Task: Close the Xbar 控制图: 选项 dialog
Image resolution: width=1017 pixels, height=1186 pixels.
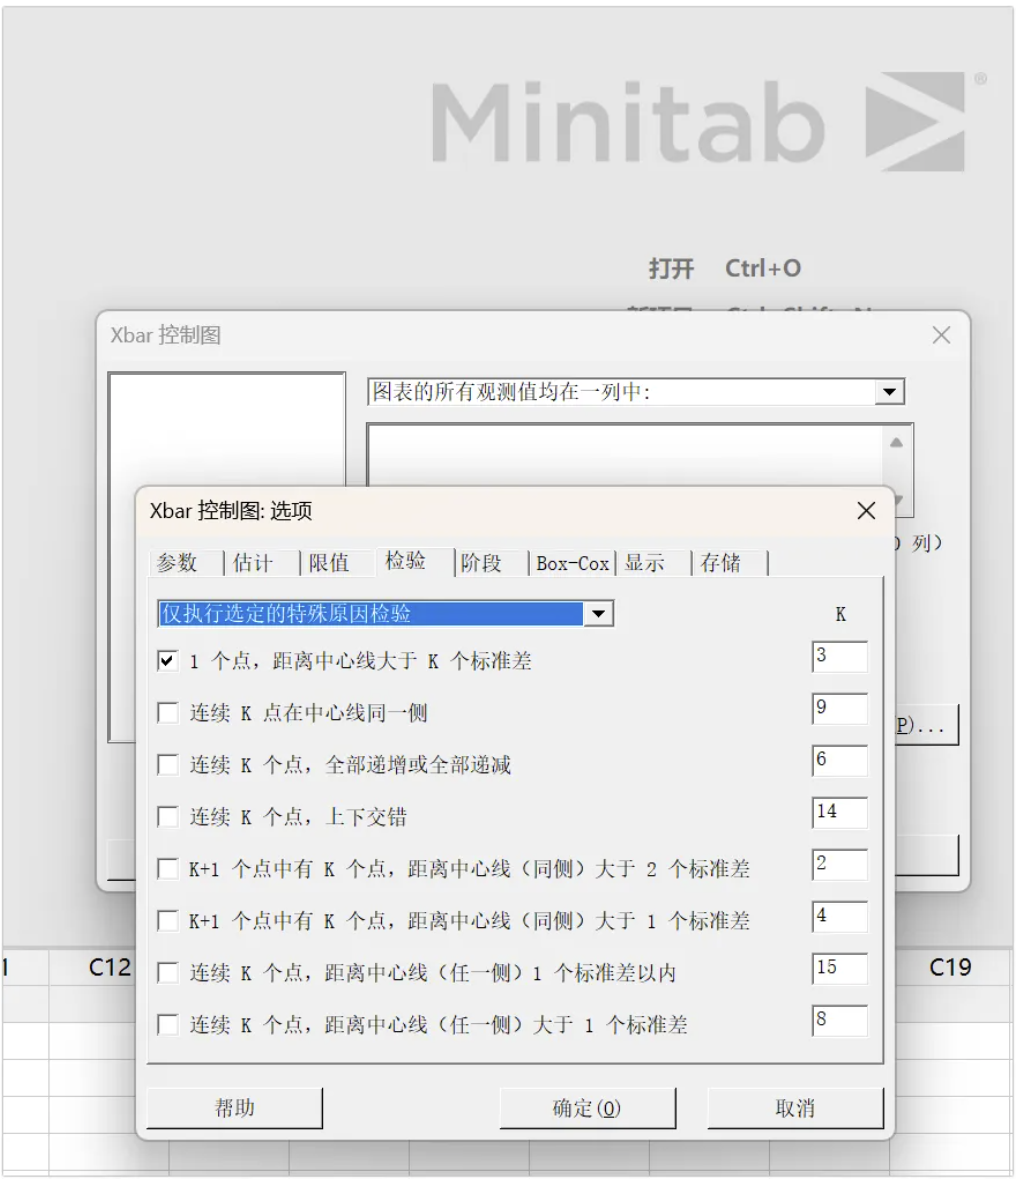Action: [x=866, y=511]
